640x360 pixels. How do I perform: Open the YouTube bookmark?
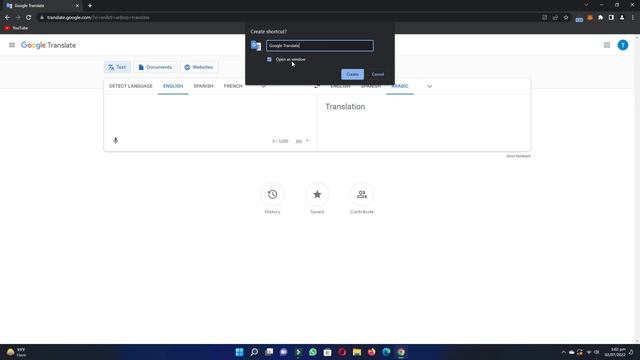coord(16,28)
